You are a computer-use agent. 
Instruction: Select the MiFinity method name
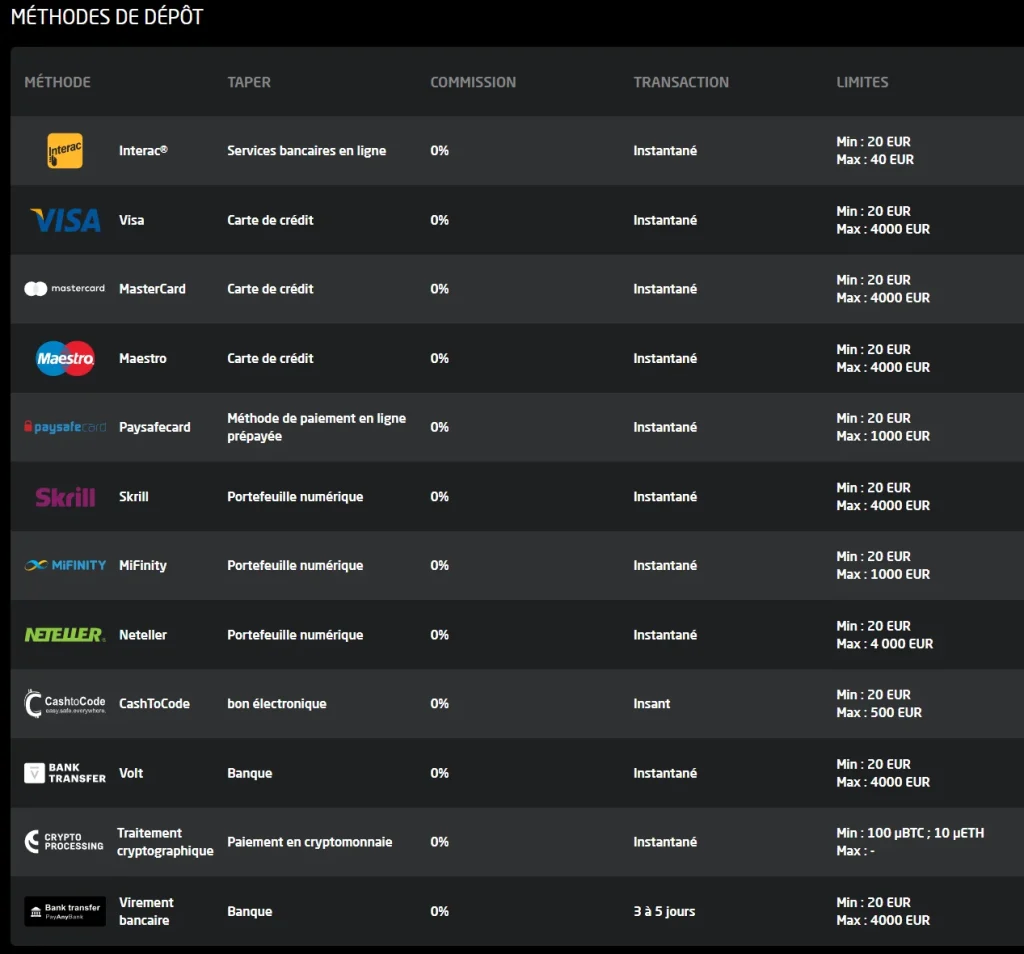click(142, 565)
